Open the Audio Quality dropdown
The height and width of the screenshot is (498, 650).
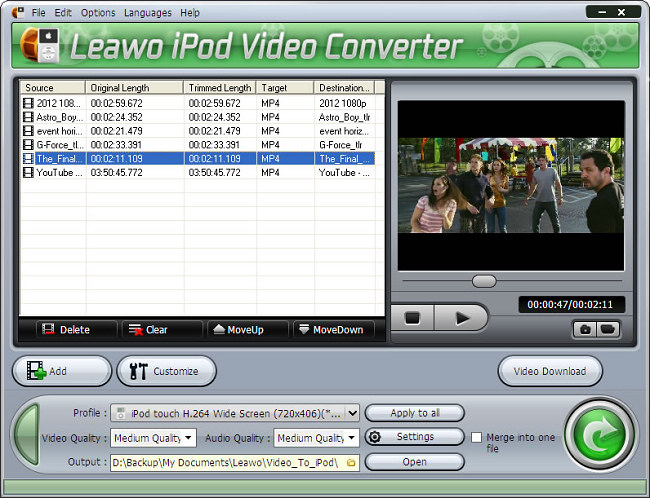click(352, 437)
